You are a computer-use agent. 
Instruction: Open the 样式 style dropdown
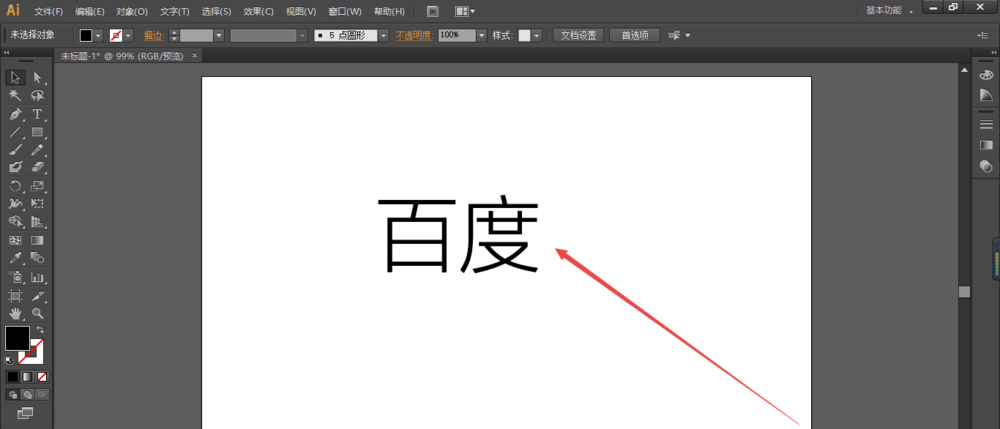537,36
